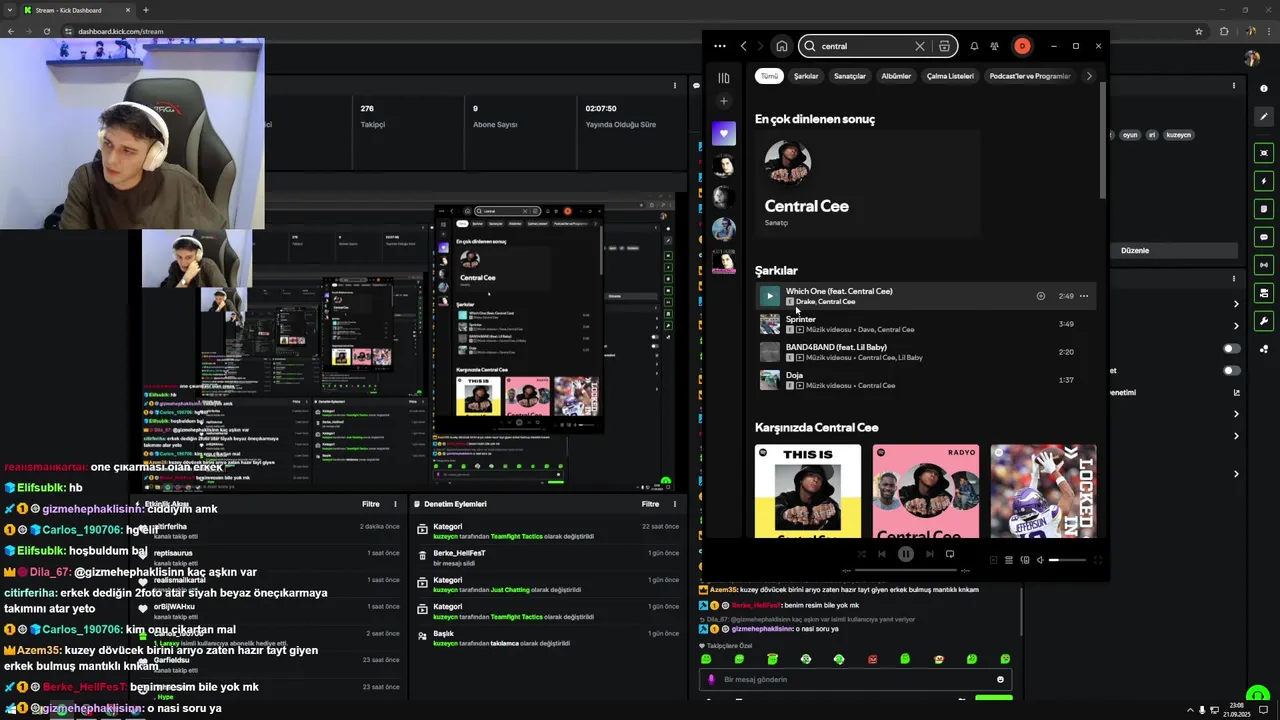The width and height of the screenshot is (1280, 720).
Task: Toggle repeat in Spotify player
Action: point(950,554)
